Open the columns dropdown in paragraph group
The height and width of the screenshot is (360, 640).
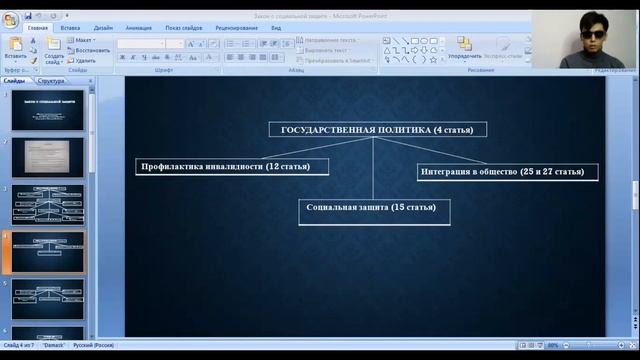pos(277,58)
